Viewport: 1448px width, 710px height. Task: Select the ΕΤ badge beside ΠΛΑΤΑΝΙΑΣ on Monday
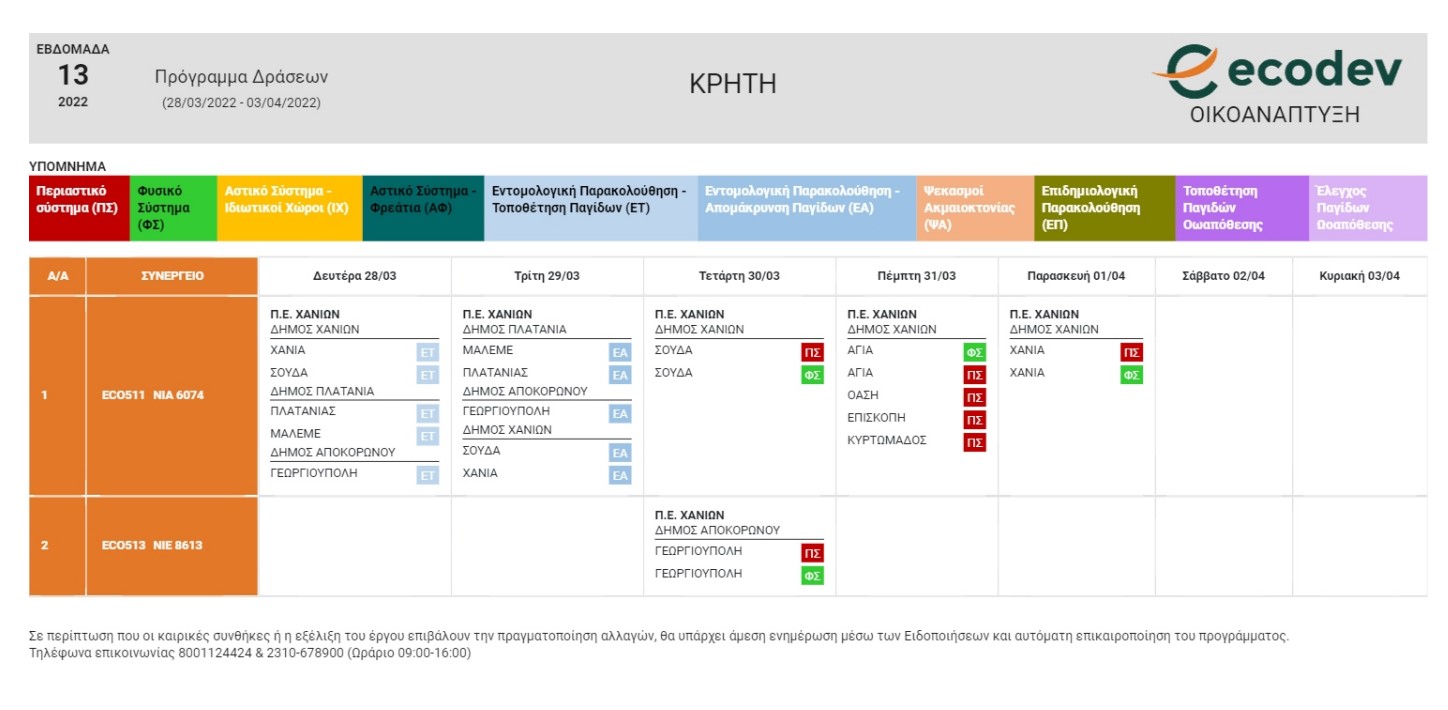[x=428, y=413]
